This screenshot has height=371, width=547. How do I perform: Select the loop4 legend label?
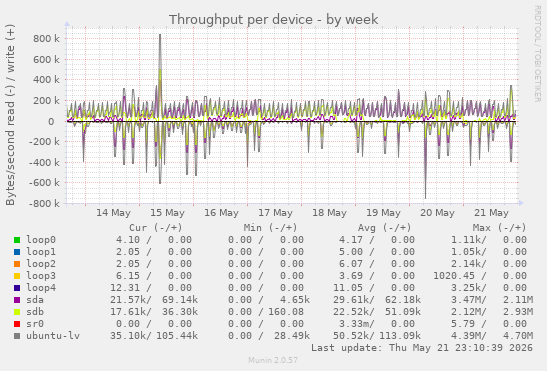point(41,288)
